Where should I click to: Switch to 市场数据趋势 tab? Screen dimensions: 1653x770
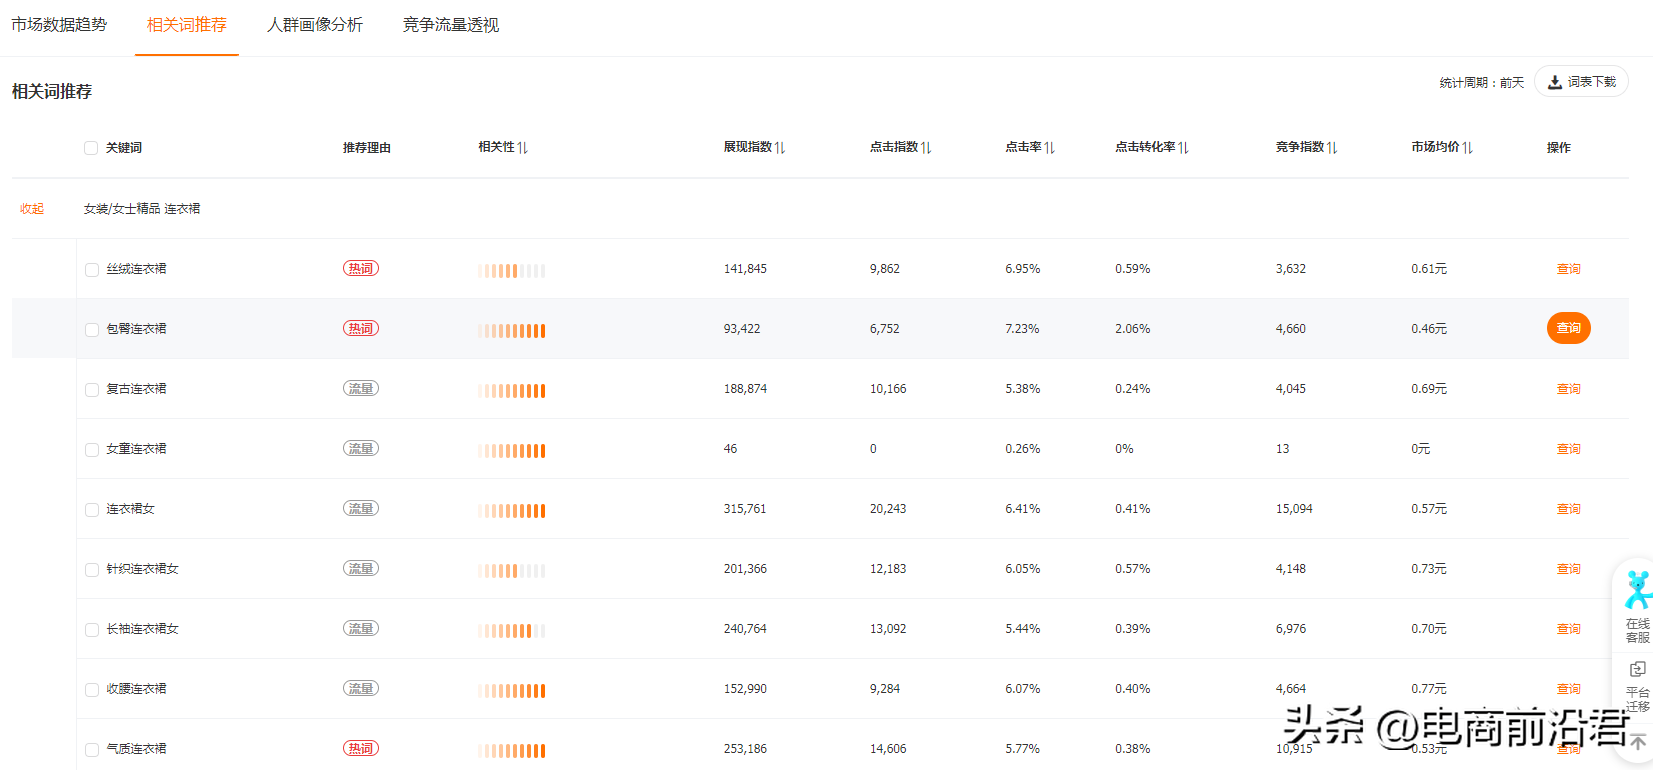tap(59, 25)
